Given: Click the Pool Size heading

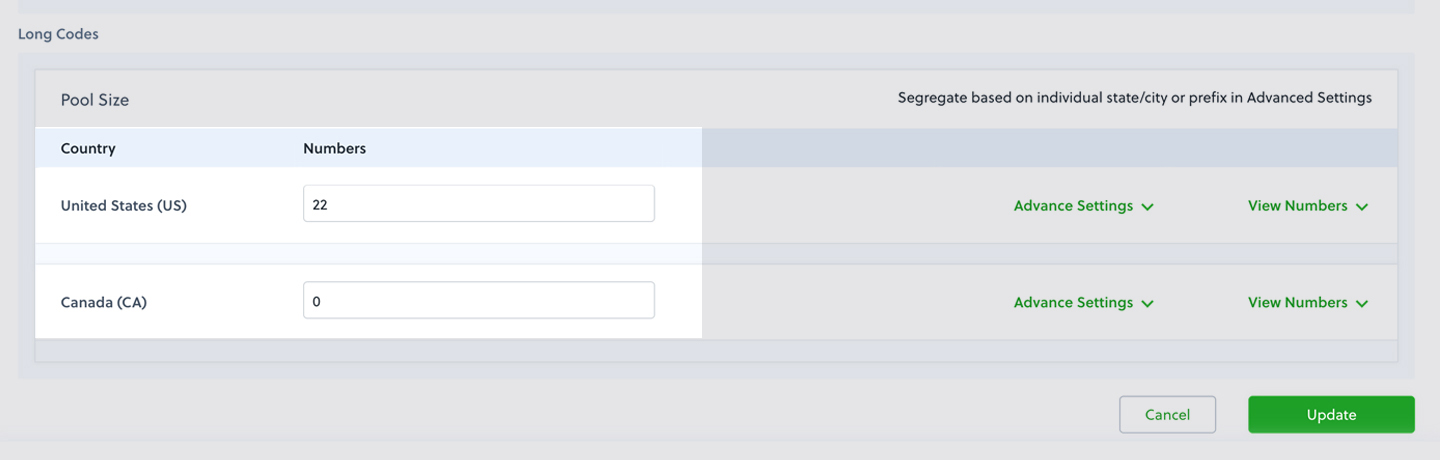Looking at the screenshot, I should click(x=95, y=100).
